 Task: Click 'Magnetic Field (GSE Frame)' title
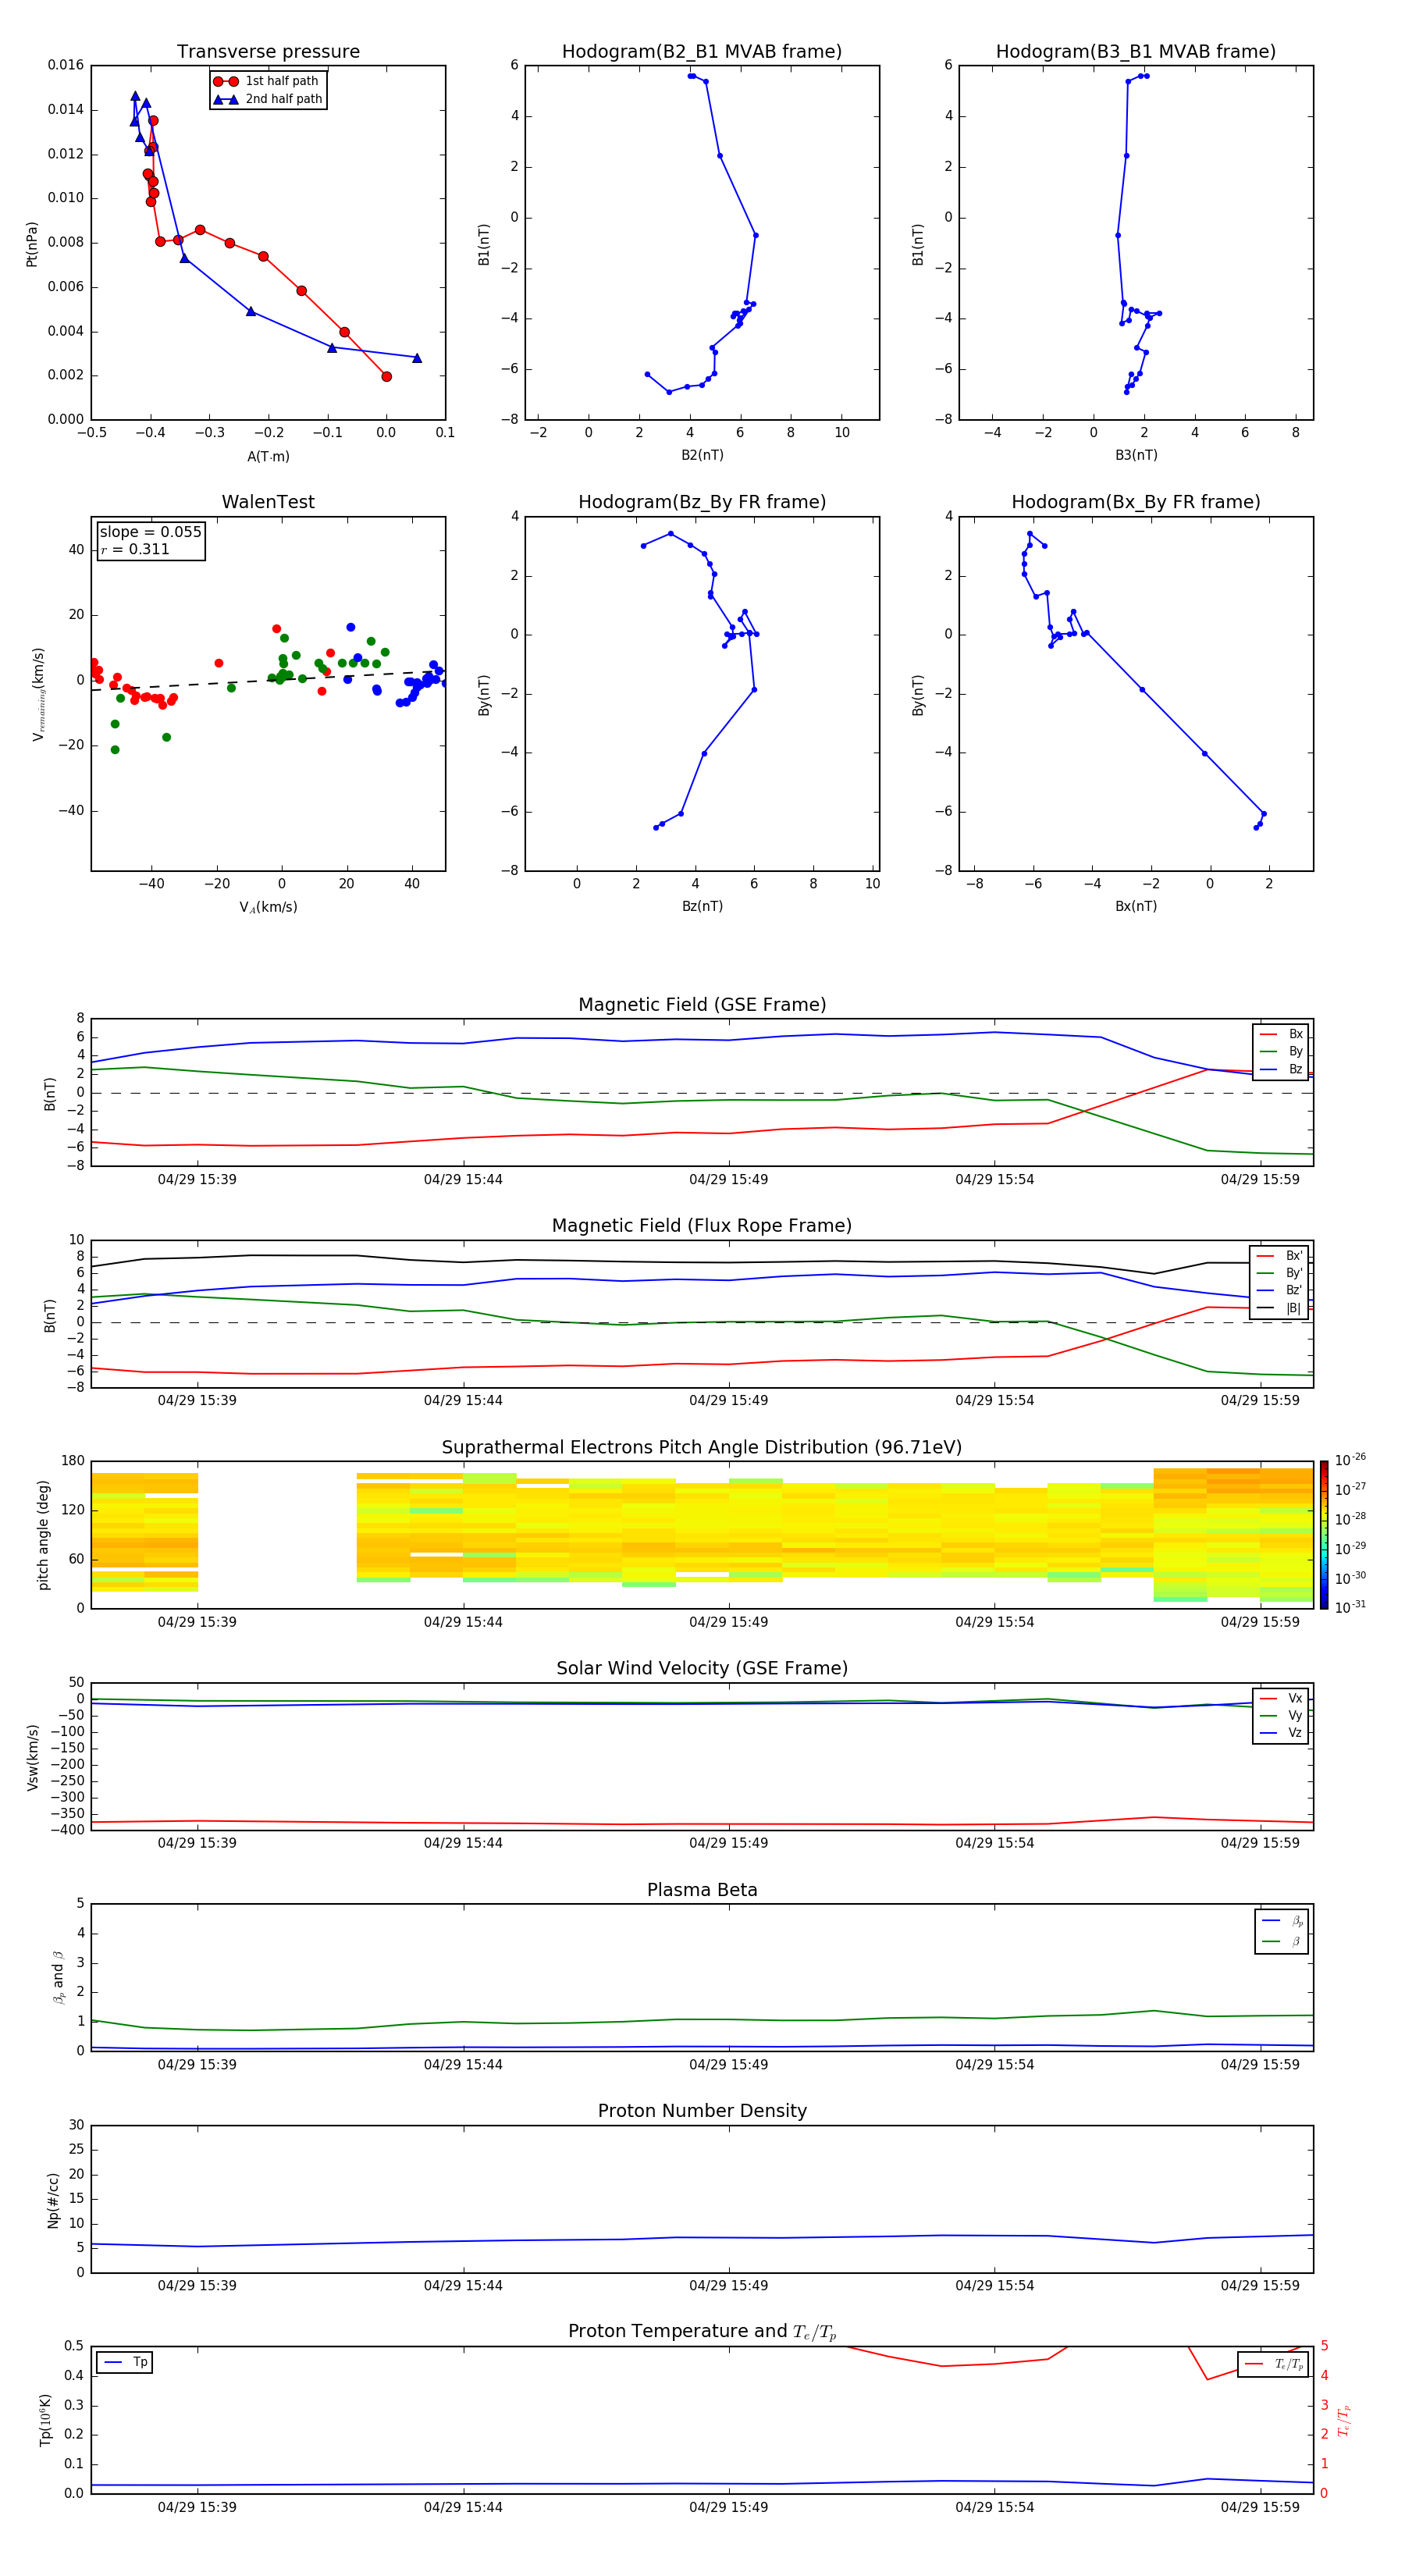(702, 1004)
